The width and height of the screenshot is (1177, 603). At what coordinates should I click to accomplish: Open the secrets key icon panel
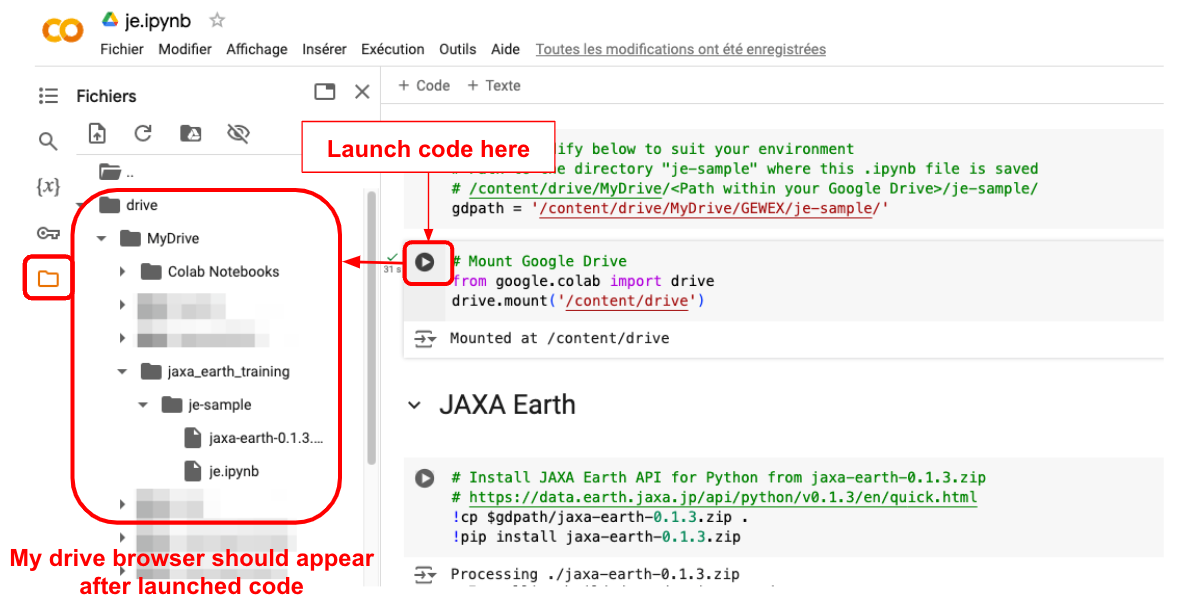(48, 233)
